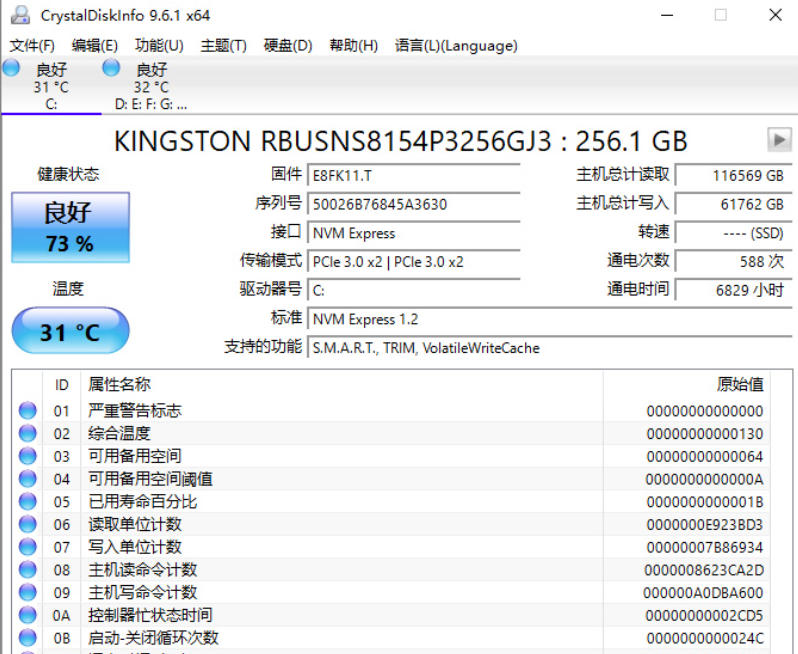Open the 语言(L)(Language) menu
The width and height of the screenshot is (798, 654).
(456, 45)
